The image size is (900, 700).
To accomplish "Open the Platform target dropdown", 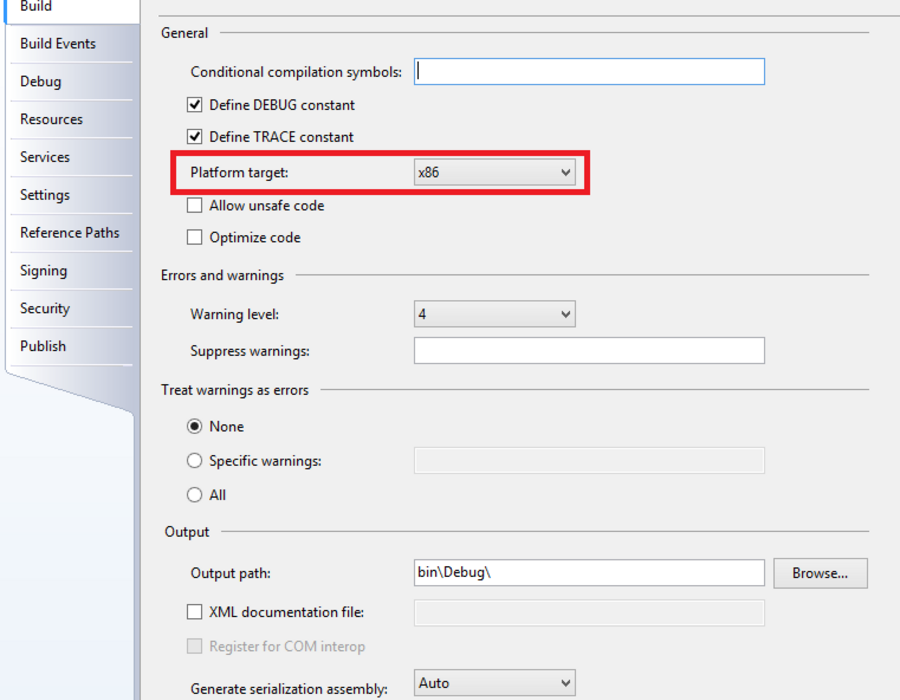I will (x=494, y=172).
